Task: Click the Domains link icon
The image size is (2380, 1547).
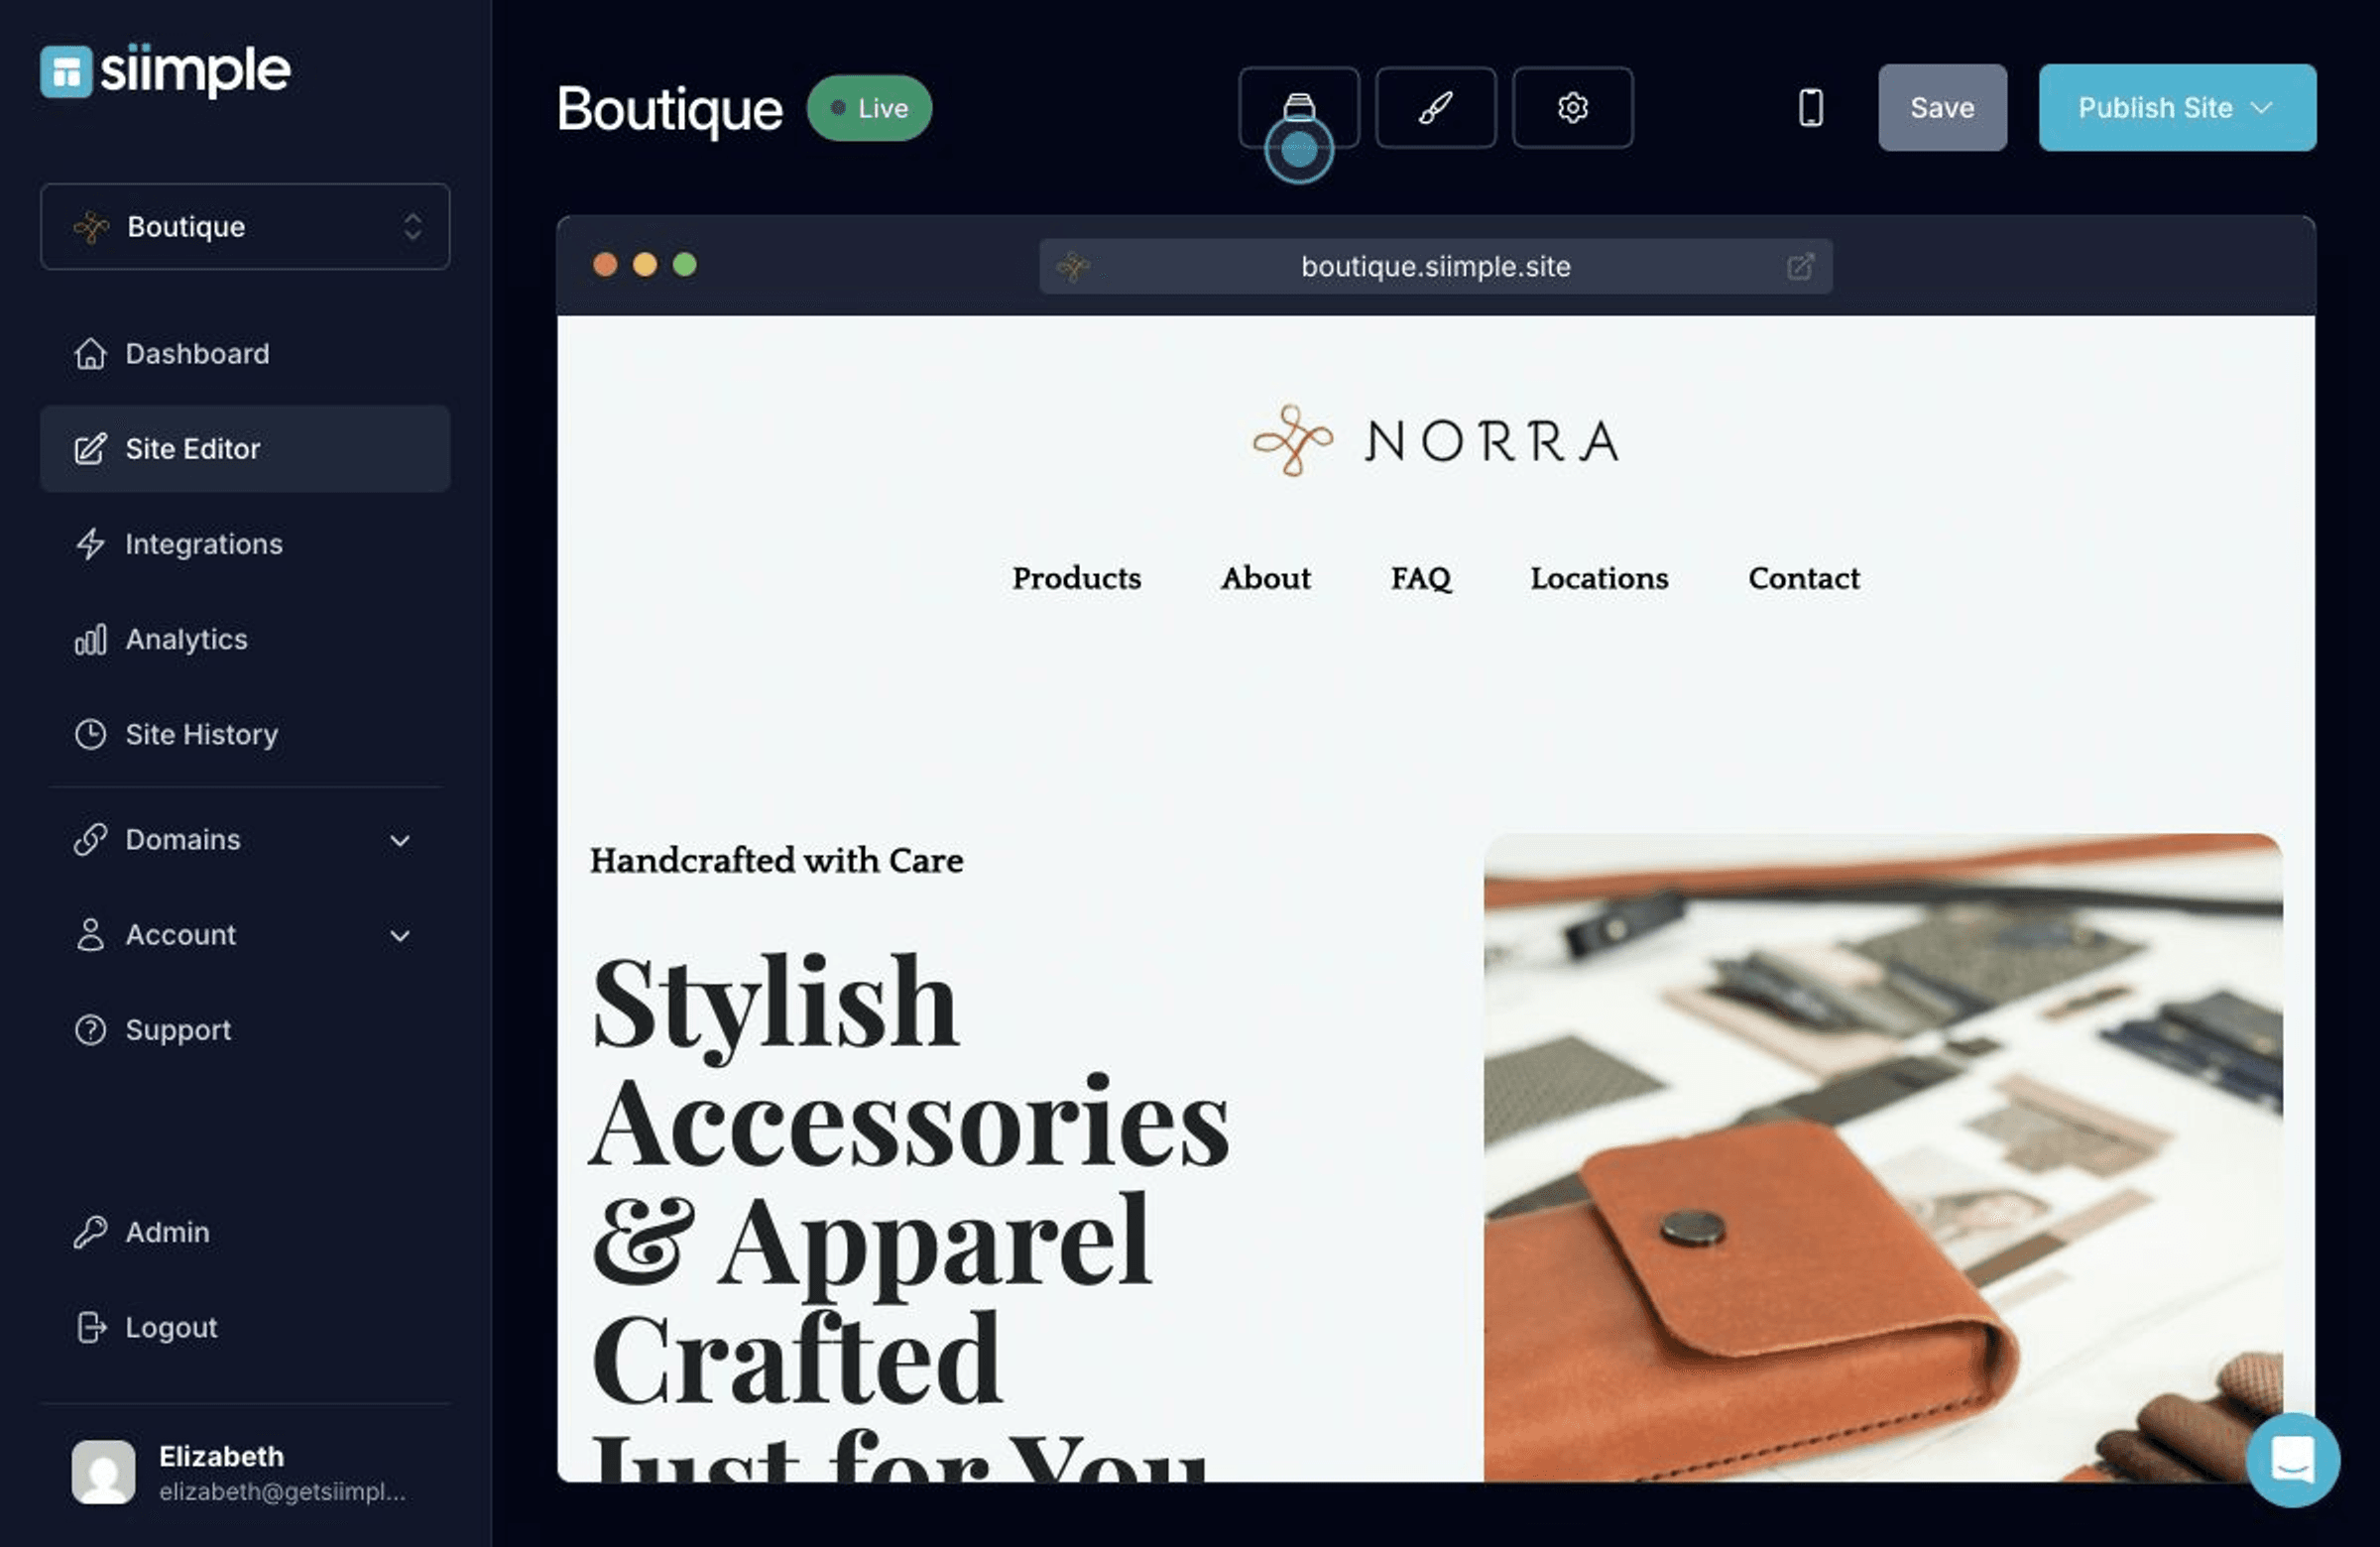Action: (x=90, y=839)
